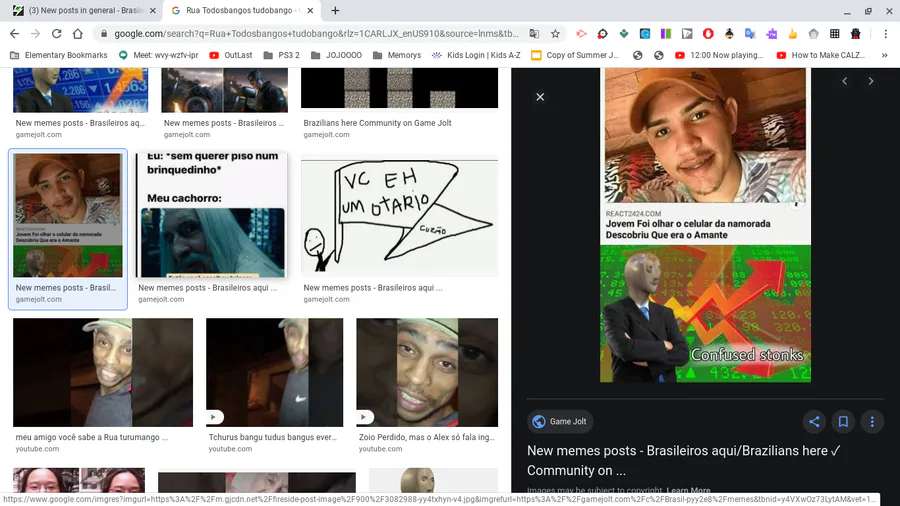Click the site lock icon in address bar

[104, 34]
